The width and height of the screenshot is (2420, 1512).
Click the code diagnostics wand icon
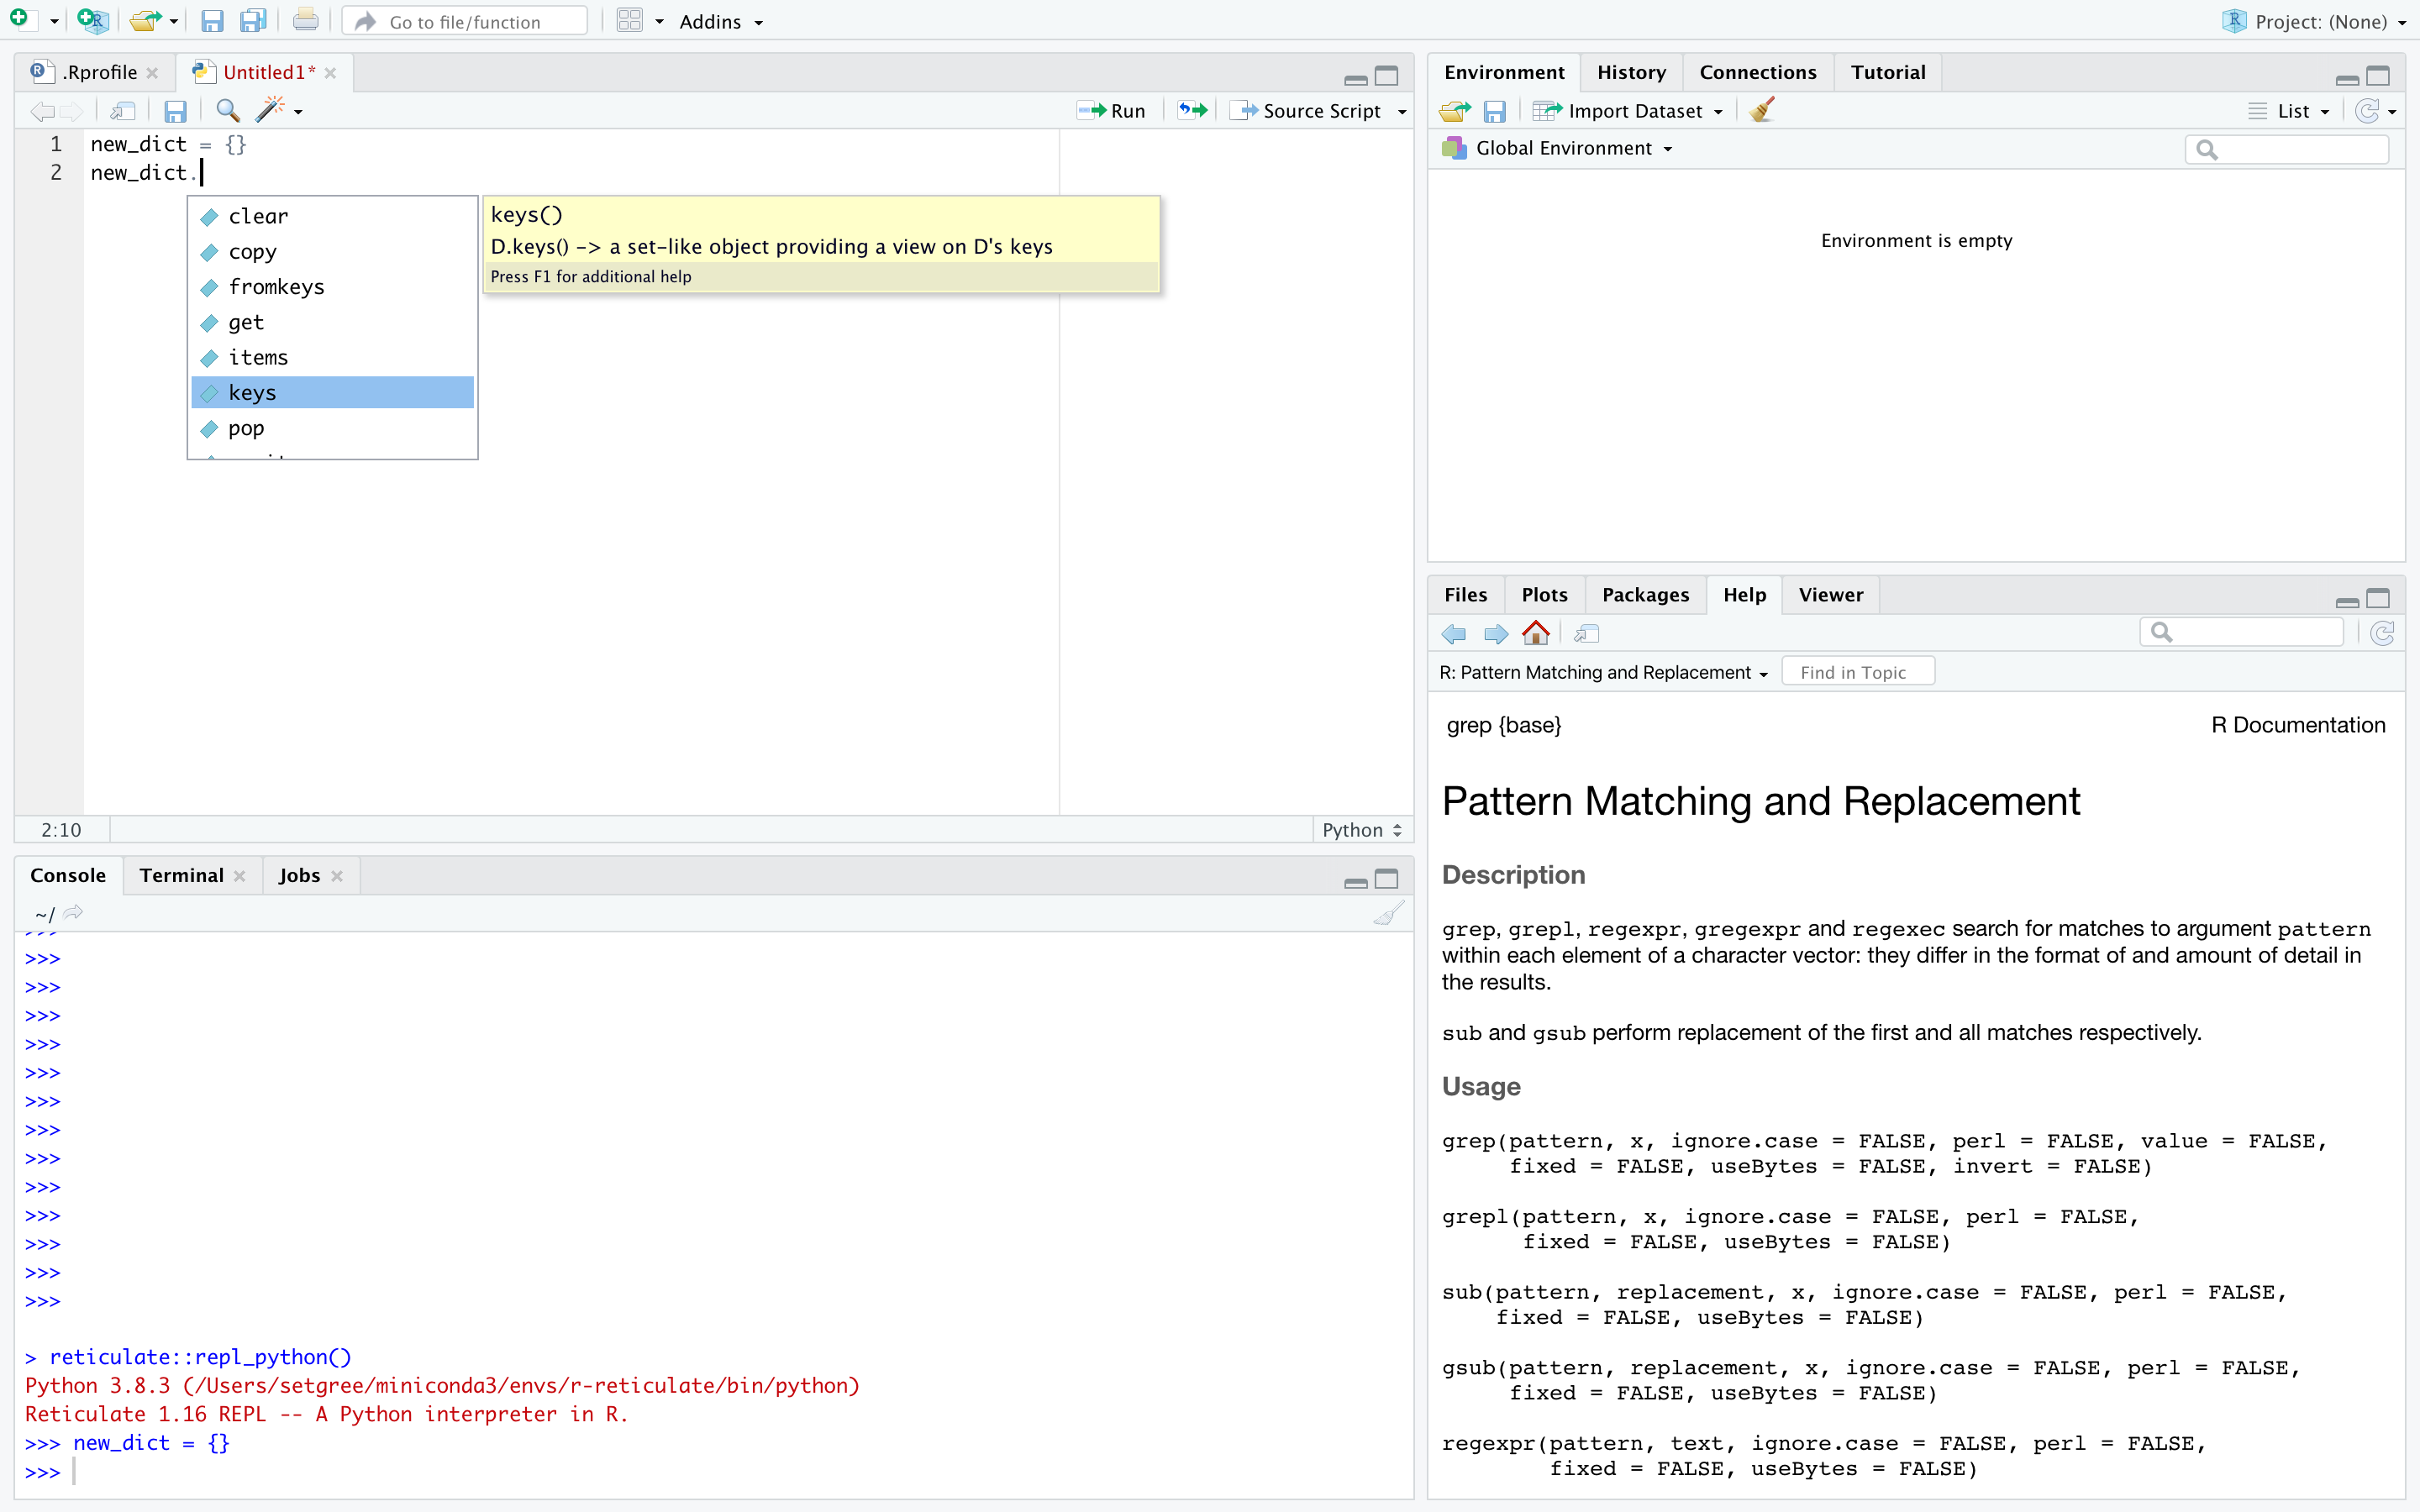268,110
